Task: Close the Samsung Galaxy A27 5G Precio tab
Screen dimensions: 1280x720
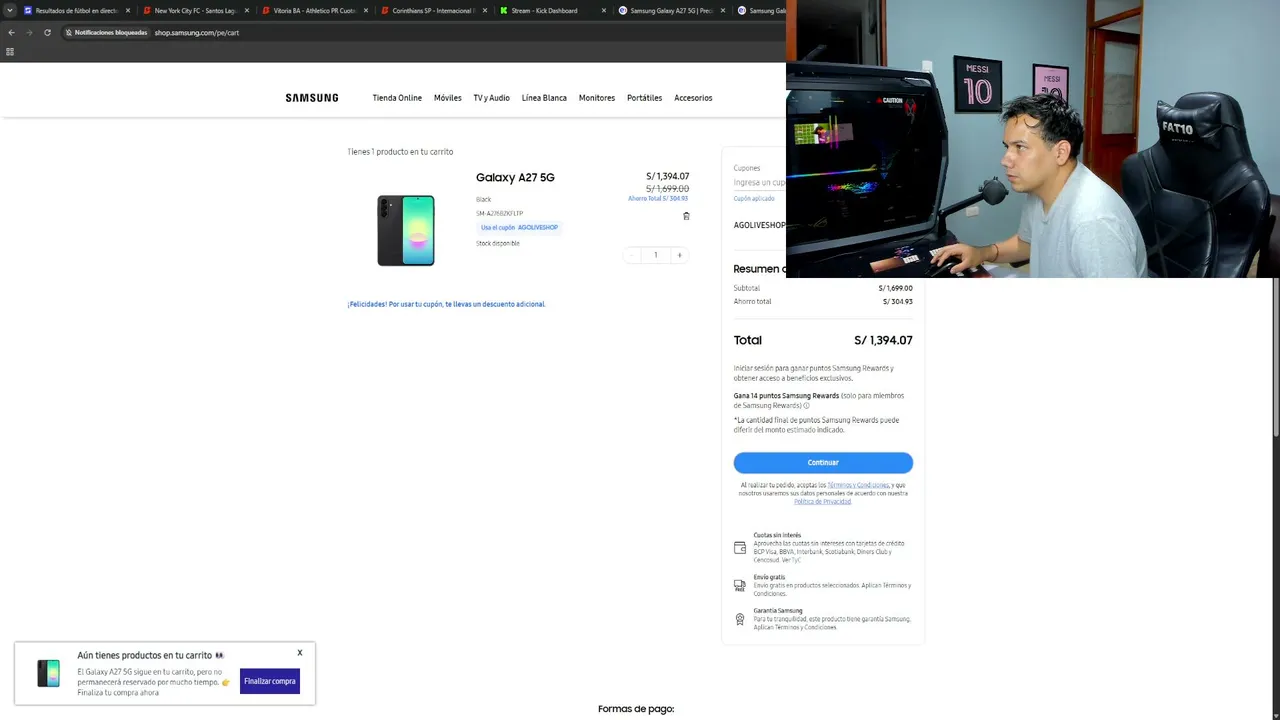Action: [722, 11]
